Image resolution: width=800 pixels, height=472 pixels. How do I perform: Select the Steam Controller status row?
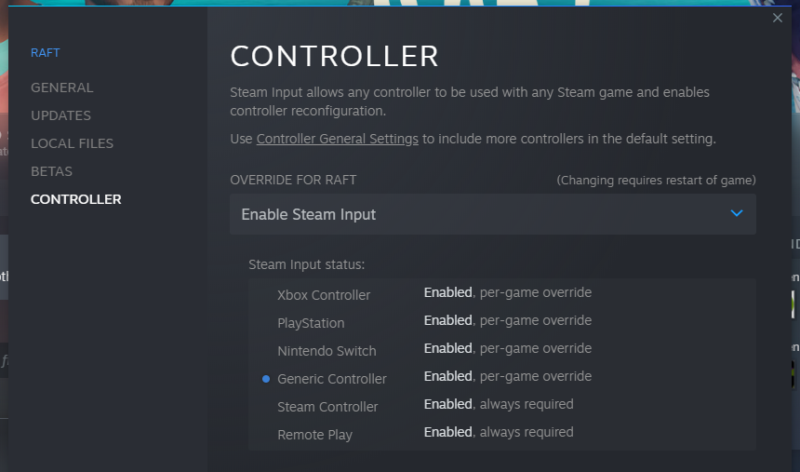click(502, 405)
